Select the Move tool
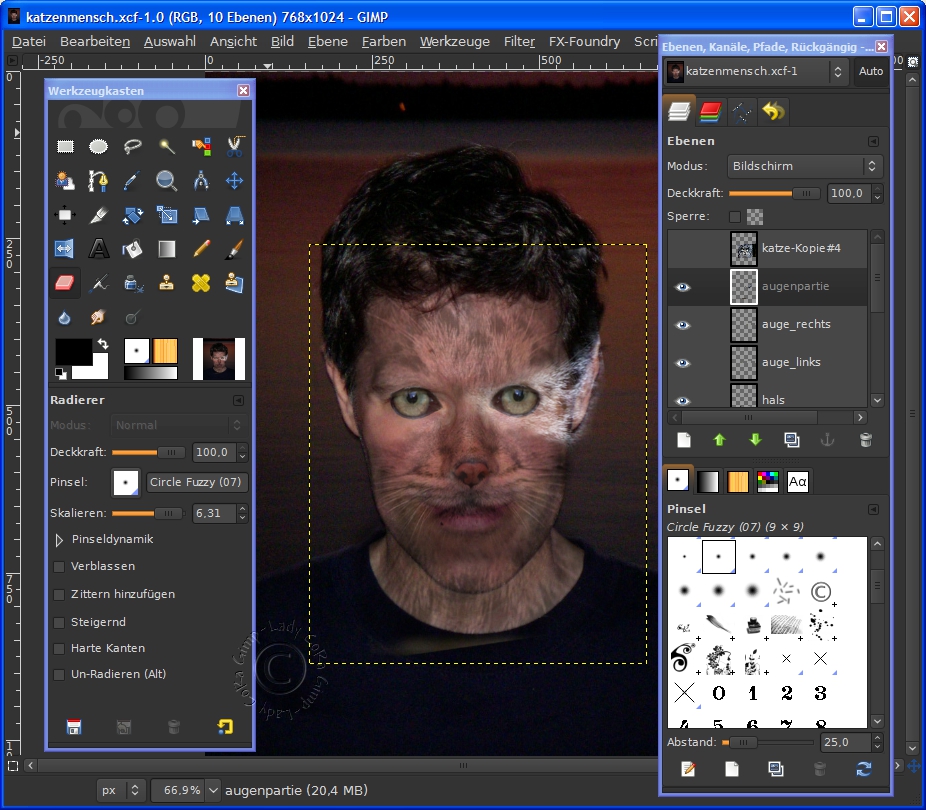The image size is (926, 810). [x=234, y=181]
